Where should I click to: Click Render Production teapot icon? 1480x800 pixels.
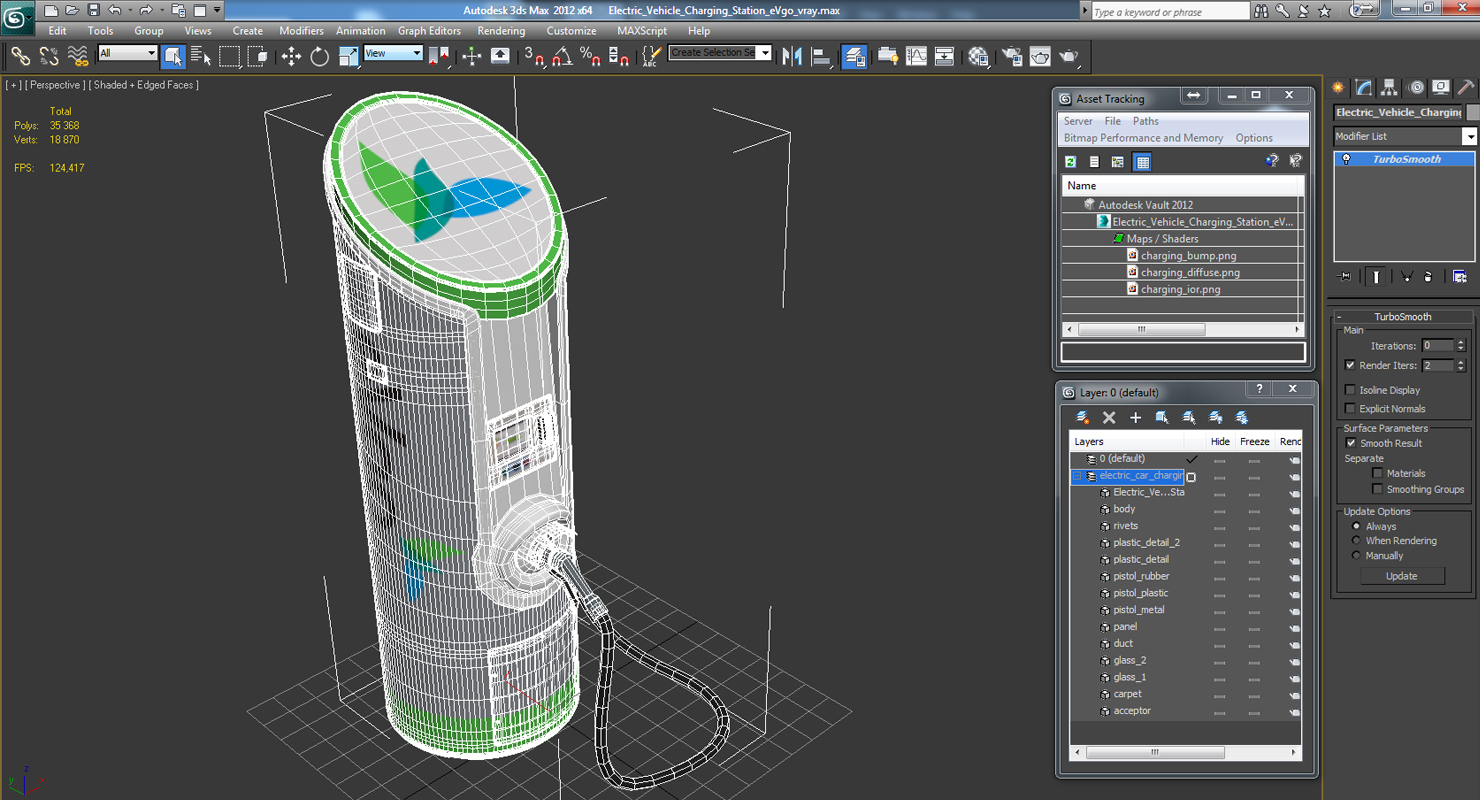click(1069, 56)
